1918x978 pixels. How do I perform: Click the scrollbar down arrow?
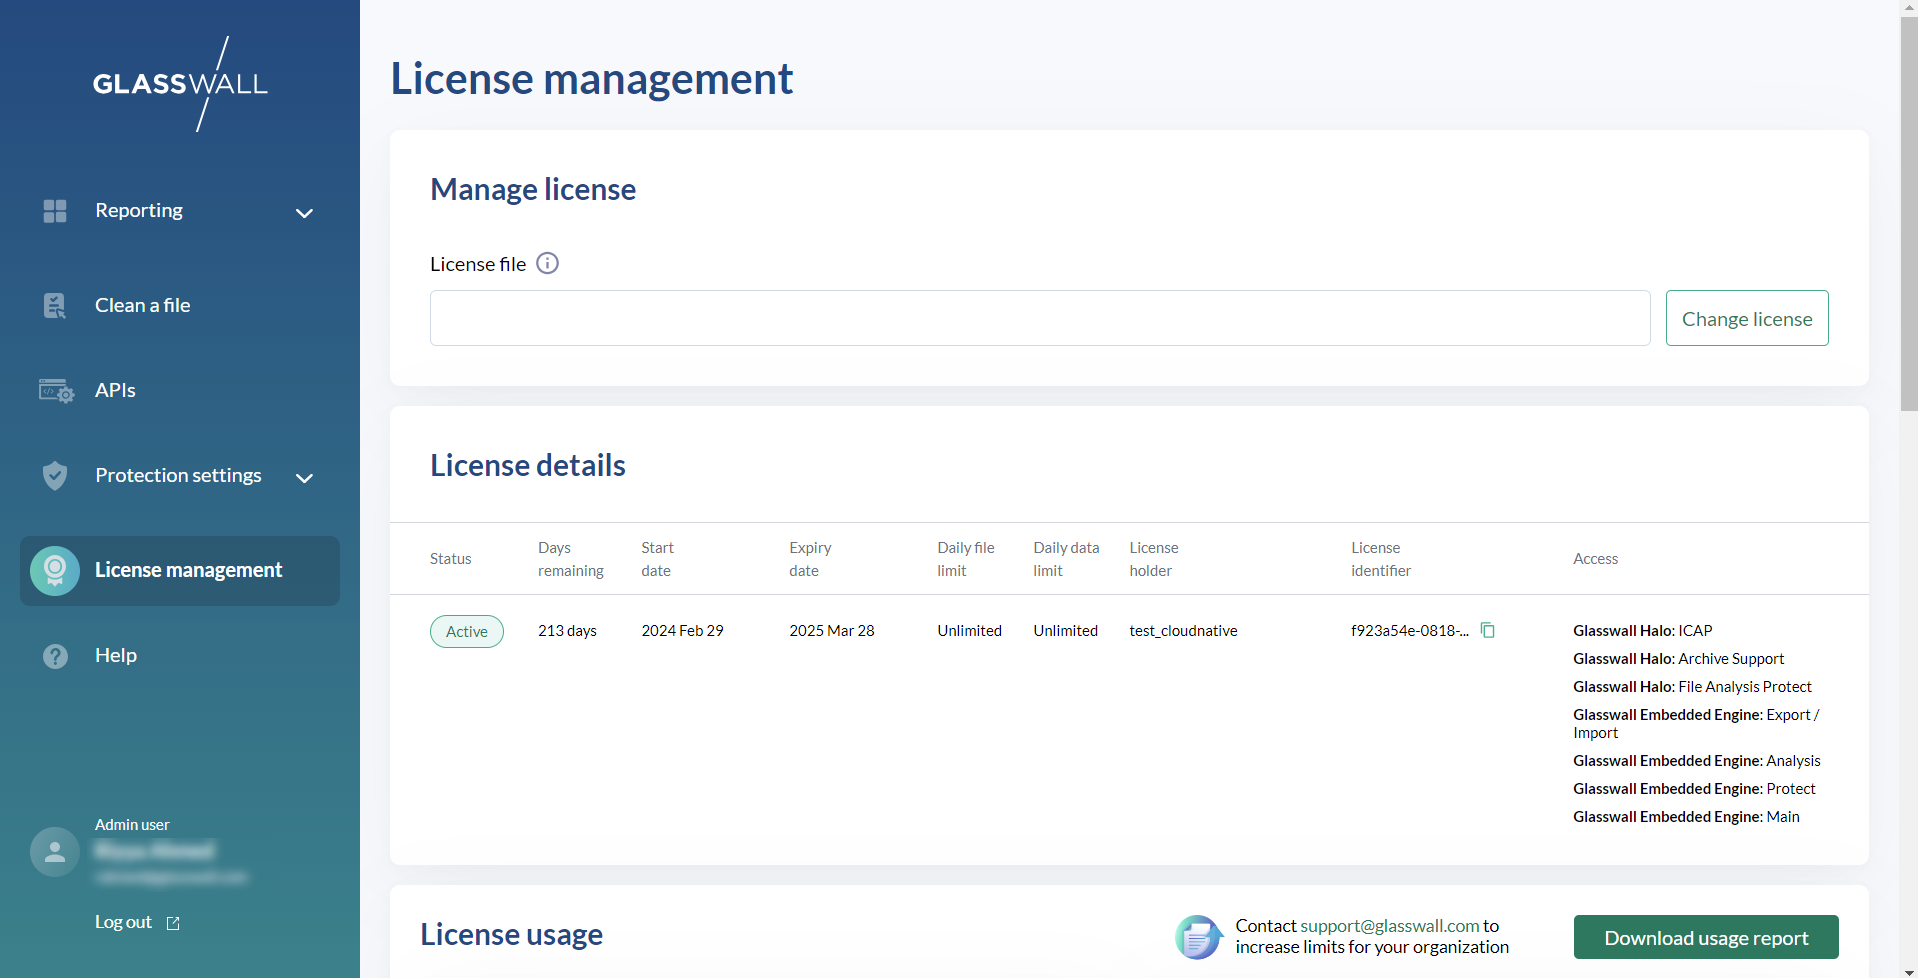pyautogui.click(x=1909, y=971)
